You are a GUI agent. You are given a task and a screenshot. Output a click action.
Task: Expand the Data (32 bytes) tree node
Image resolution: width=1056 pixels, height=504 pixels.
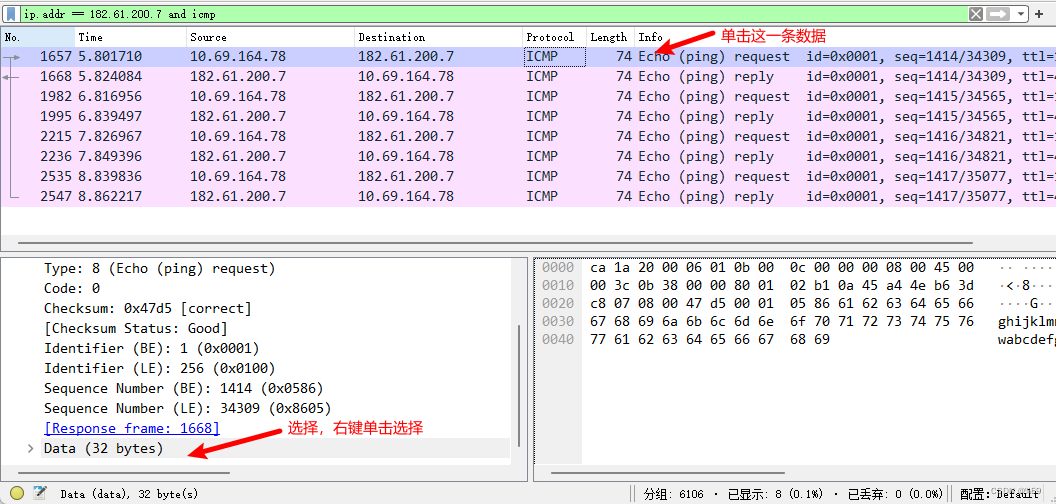tap(30, 448)
